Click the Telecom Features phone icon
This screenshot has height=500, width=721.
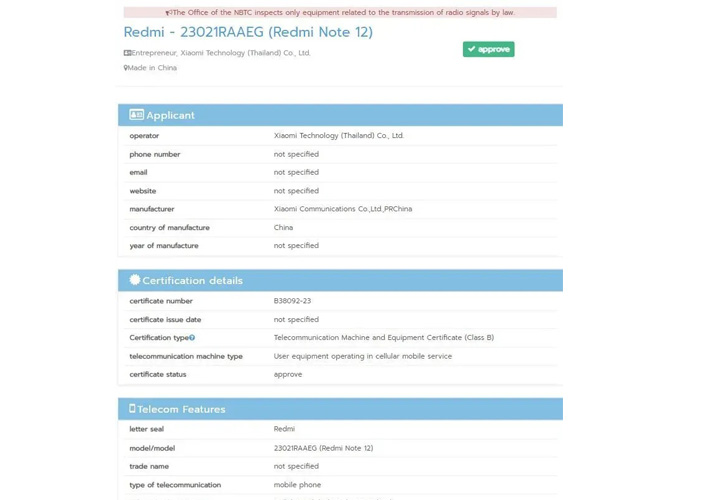[132, 409]
